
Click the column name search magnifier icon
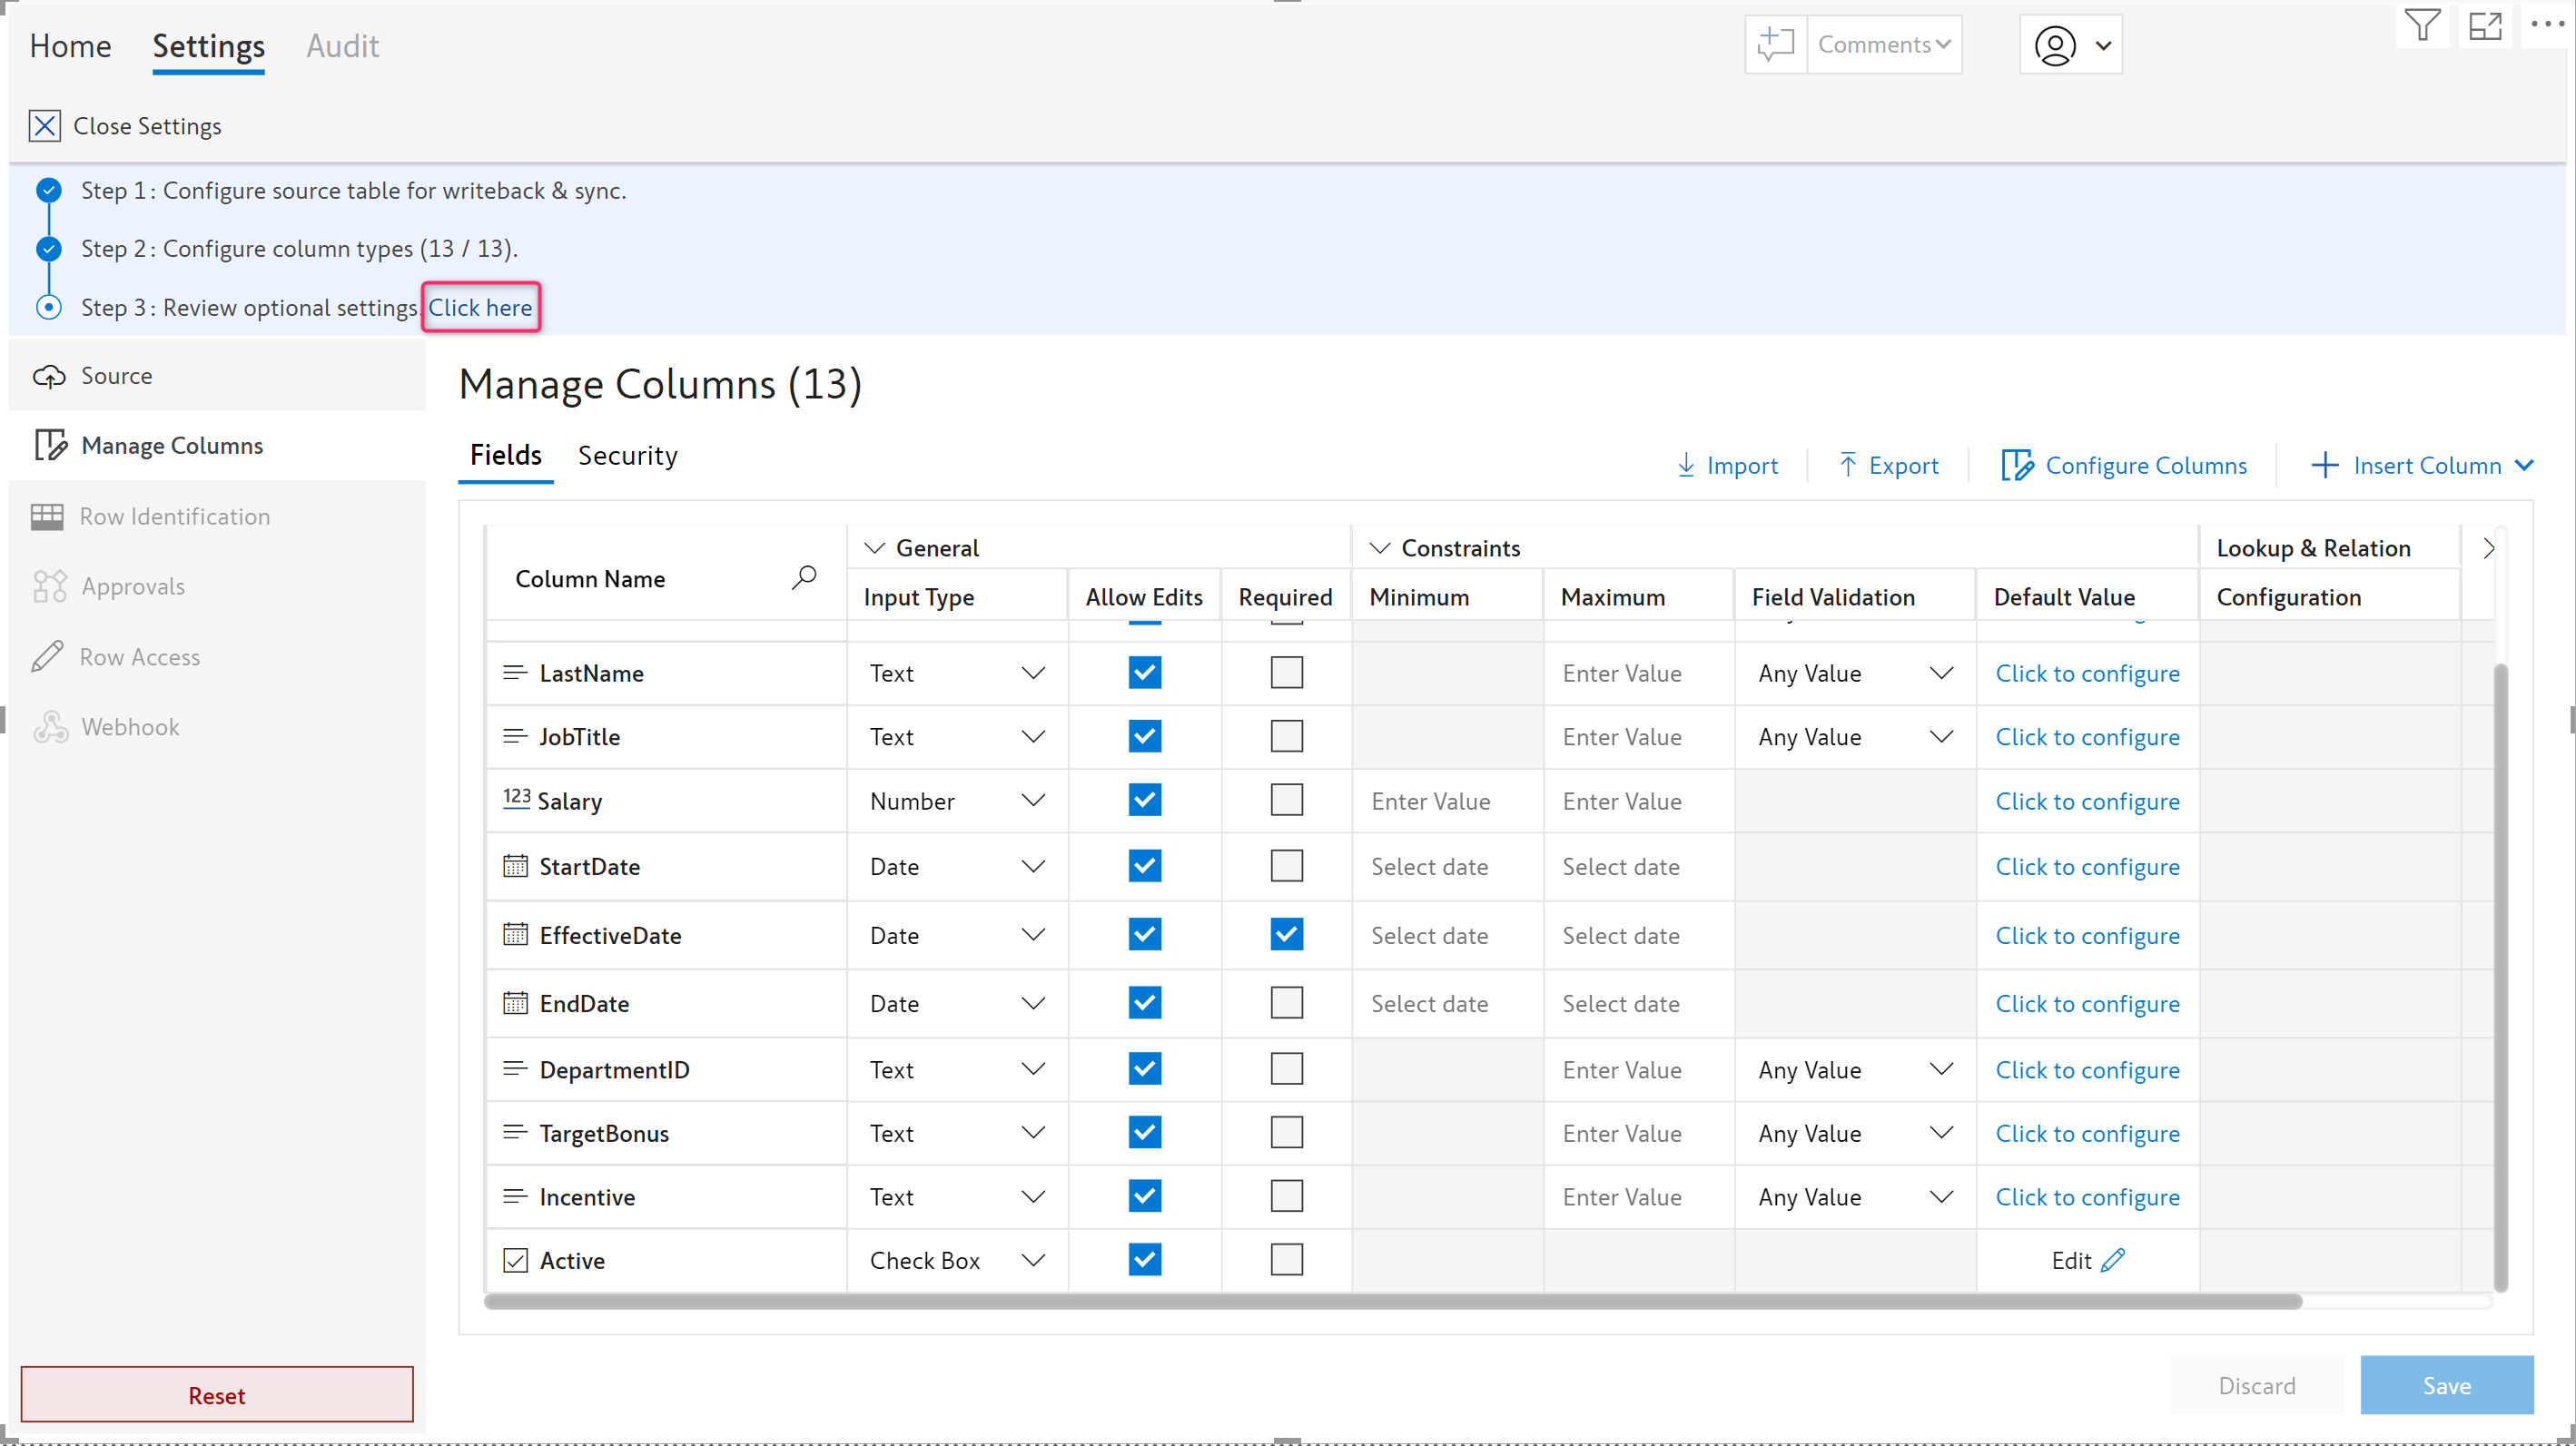804,577
